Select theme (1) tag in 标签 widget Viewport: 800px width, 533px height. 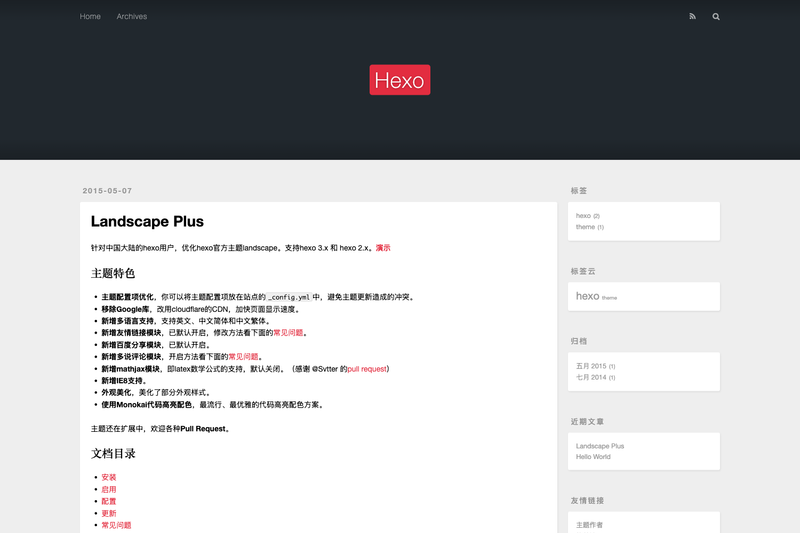[x=585, y=227]
